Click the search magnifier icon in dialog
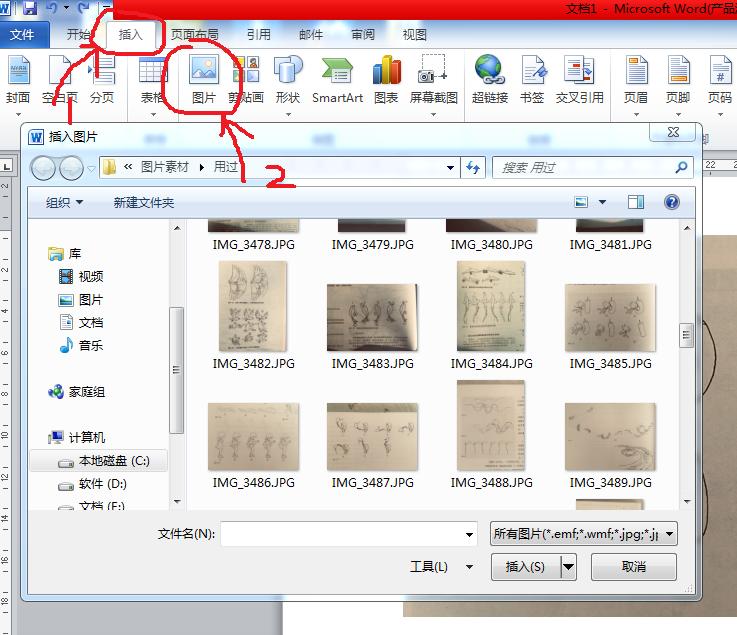 [x=681, y=167]
